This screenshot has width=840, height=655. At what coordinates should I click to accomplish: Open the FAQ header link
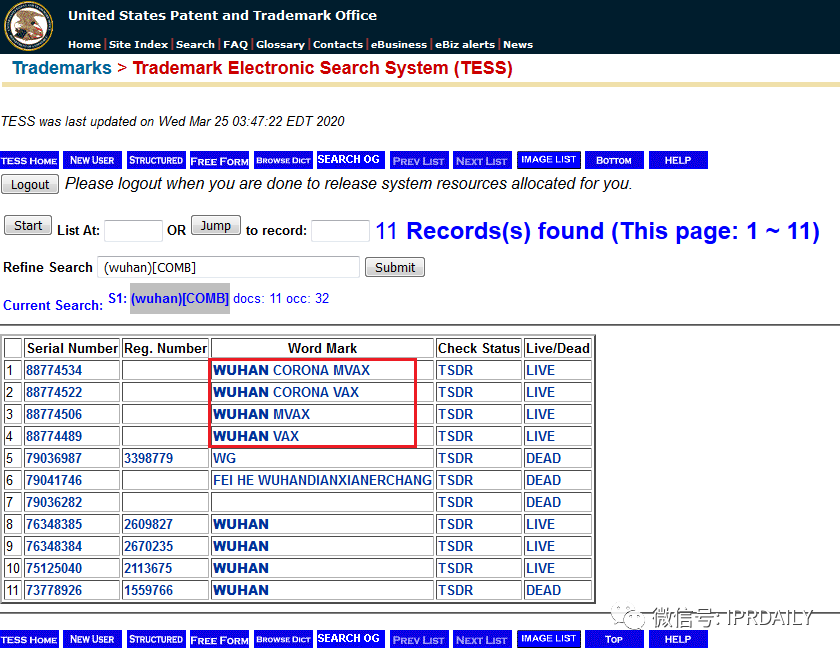tap(235, 44)
